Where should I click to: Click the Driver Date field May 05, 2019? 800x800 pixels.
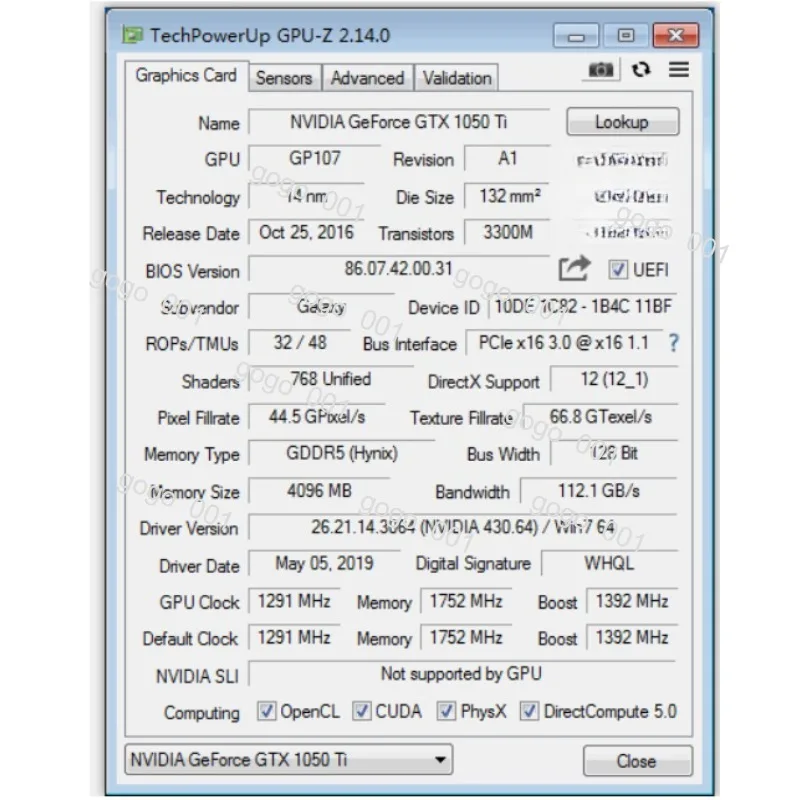(324, 563)
